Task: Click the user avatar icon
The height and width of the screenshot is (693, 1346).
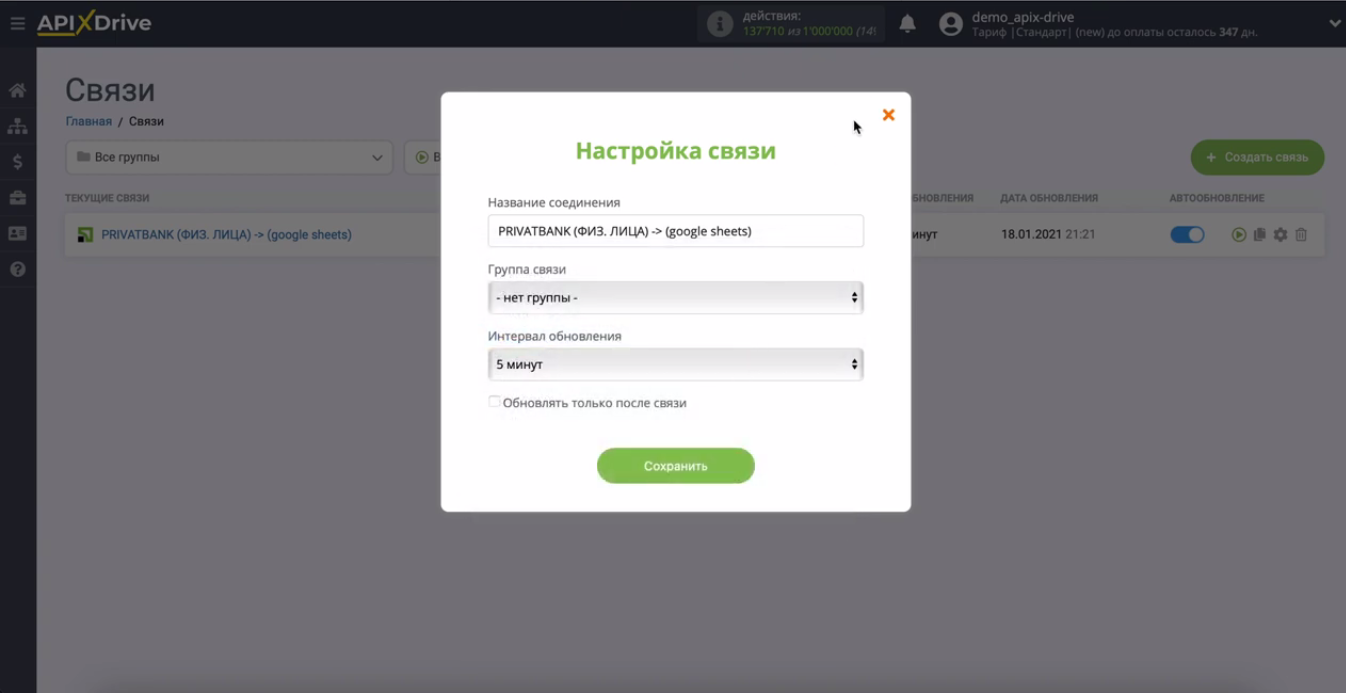Action: [951, 24]
